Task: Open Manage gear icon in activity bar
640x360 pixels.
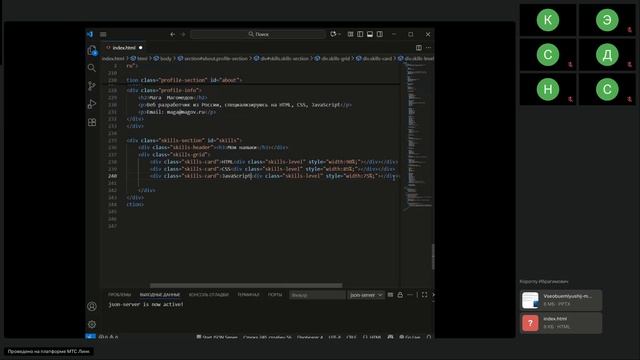Action: pos(92,324)
